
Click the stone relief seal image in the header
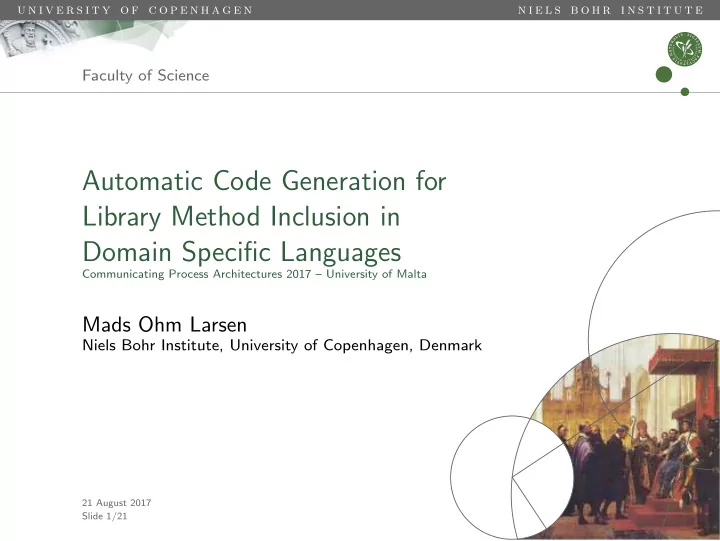tap(39, 38)
